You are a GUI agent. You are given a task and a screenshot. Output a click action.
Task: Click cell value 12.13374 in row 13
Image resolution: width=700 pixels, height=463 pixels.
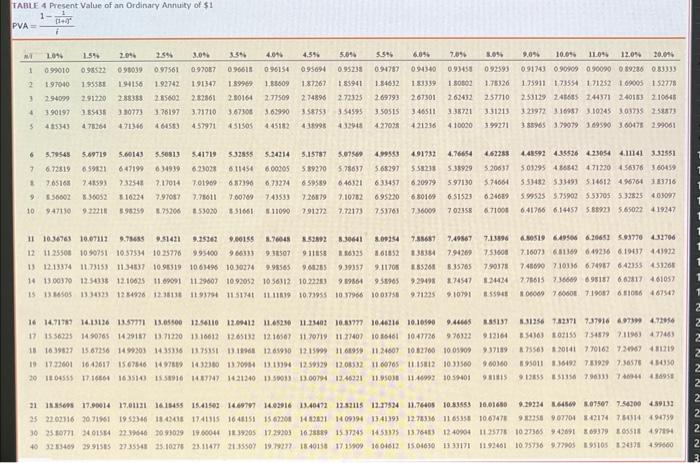coord(57,267)
